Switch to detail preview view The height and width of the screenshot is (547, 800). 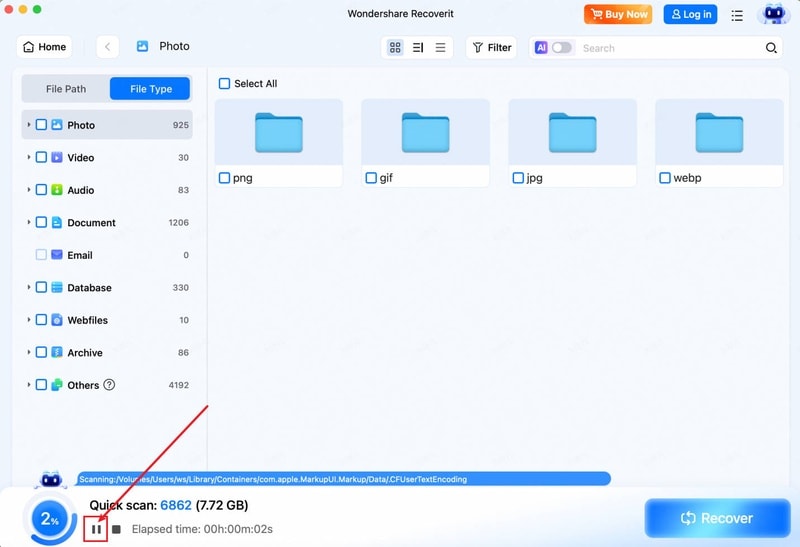point(418,47)
